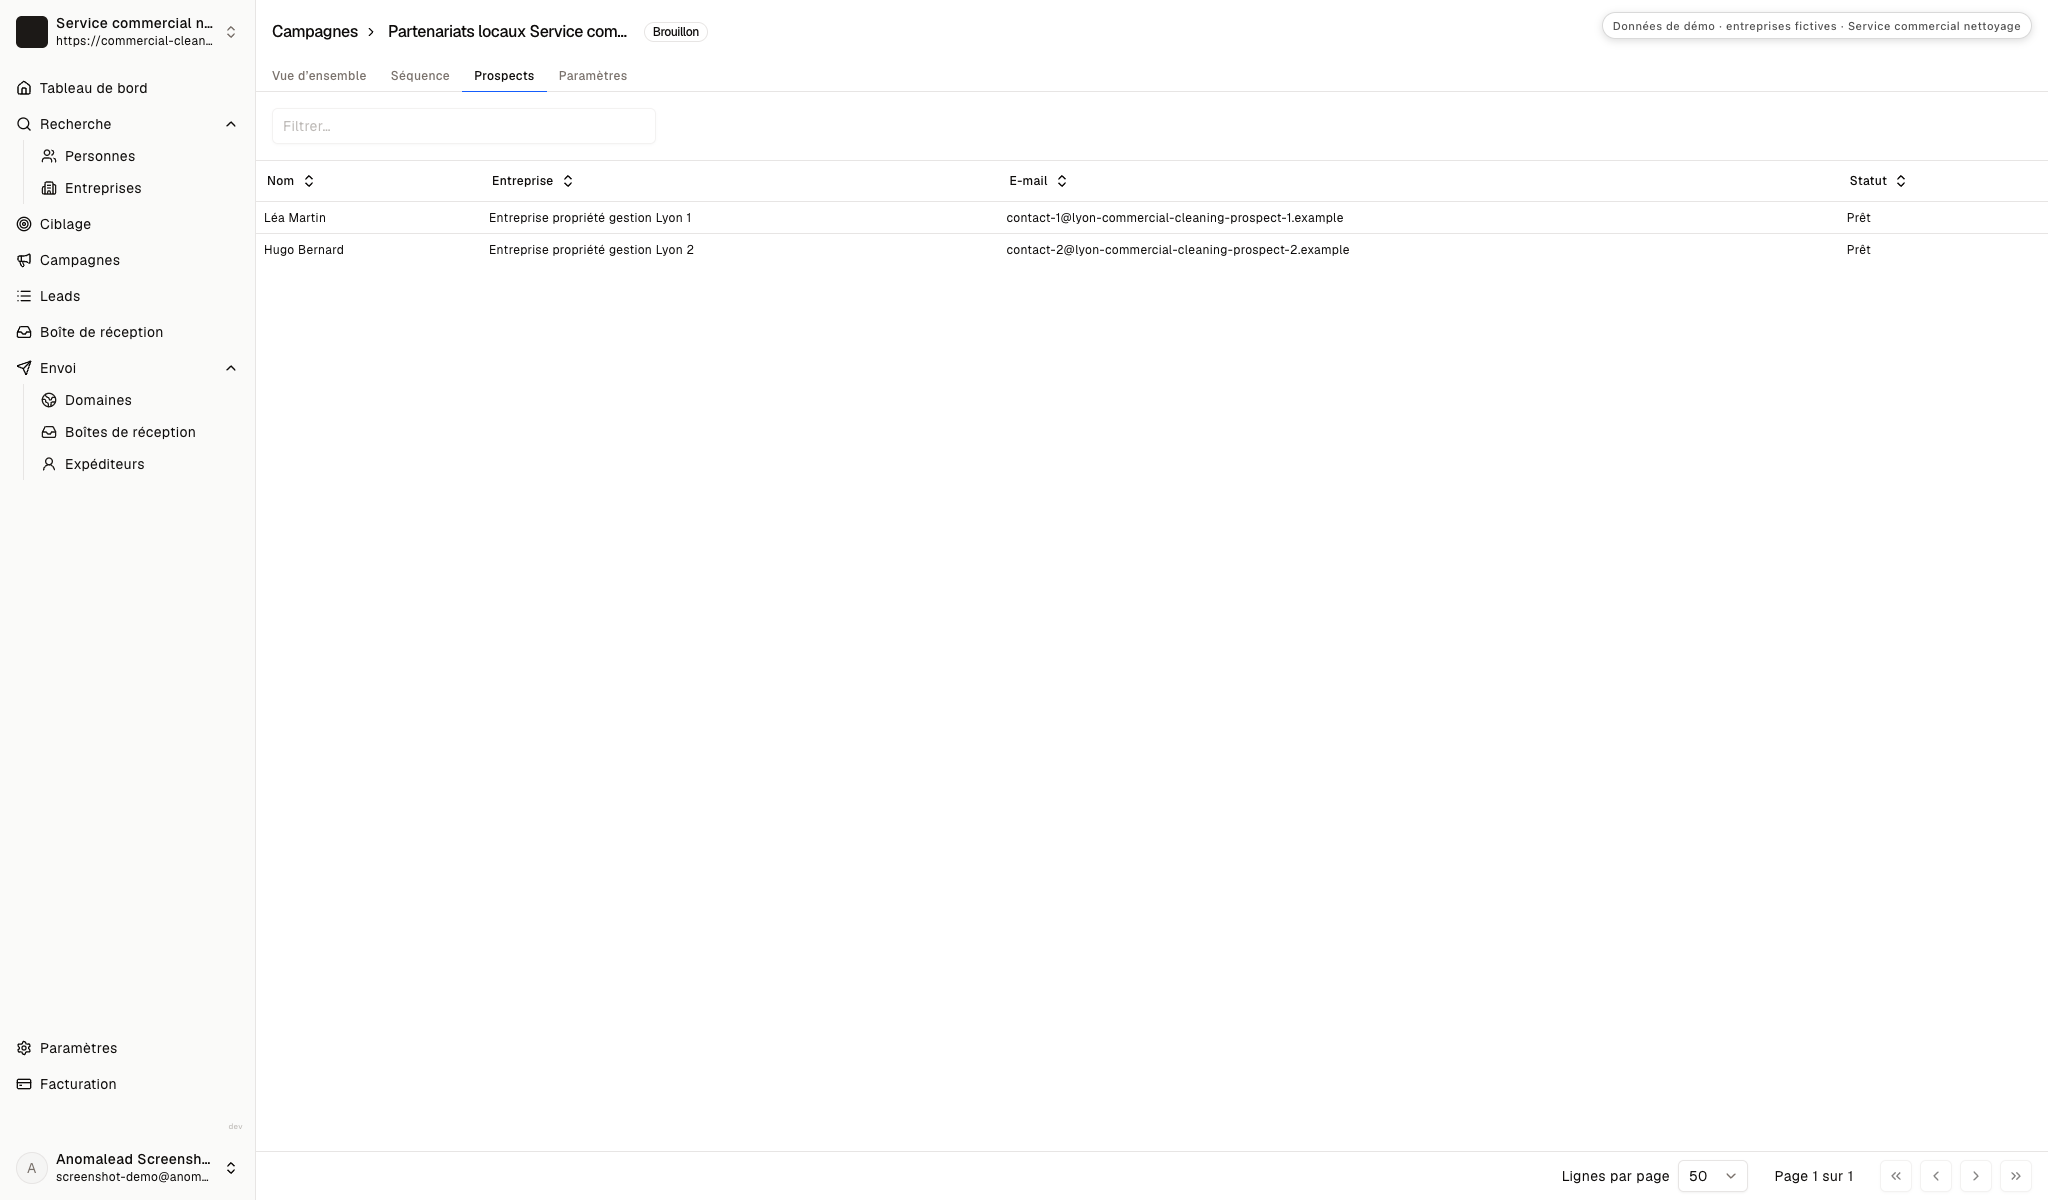Collapse the Envoi section chevron
The width and height of the screenshot is (2048, 1200).
(x=231, y=368)
